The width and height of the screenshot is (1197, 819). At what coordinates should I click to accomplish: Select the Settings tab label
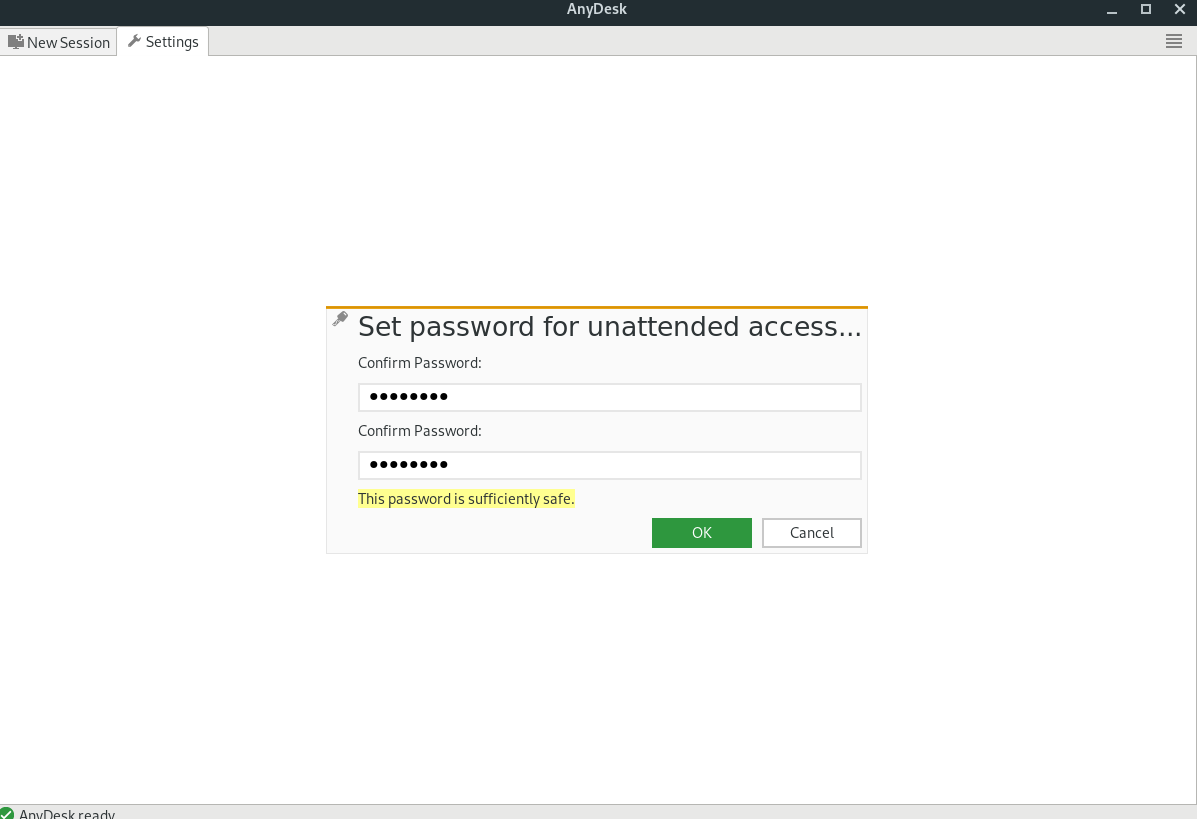172,42
